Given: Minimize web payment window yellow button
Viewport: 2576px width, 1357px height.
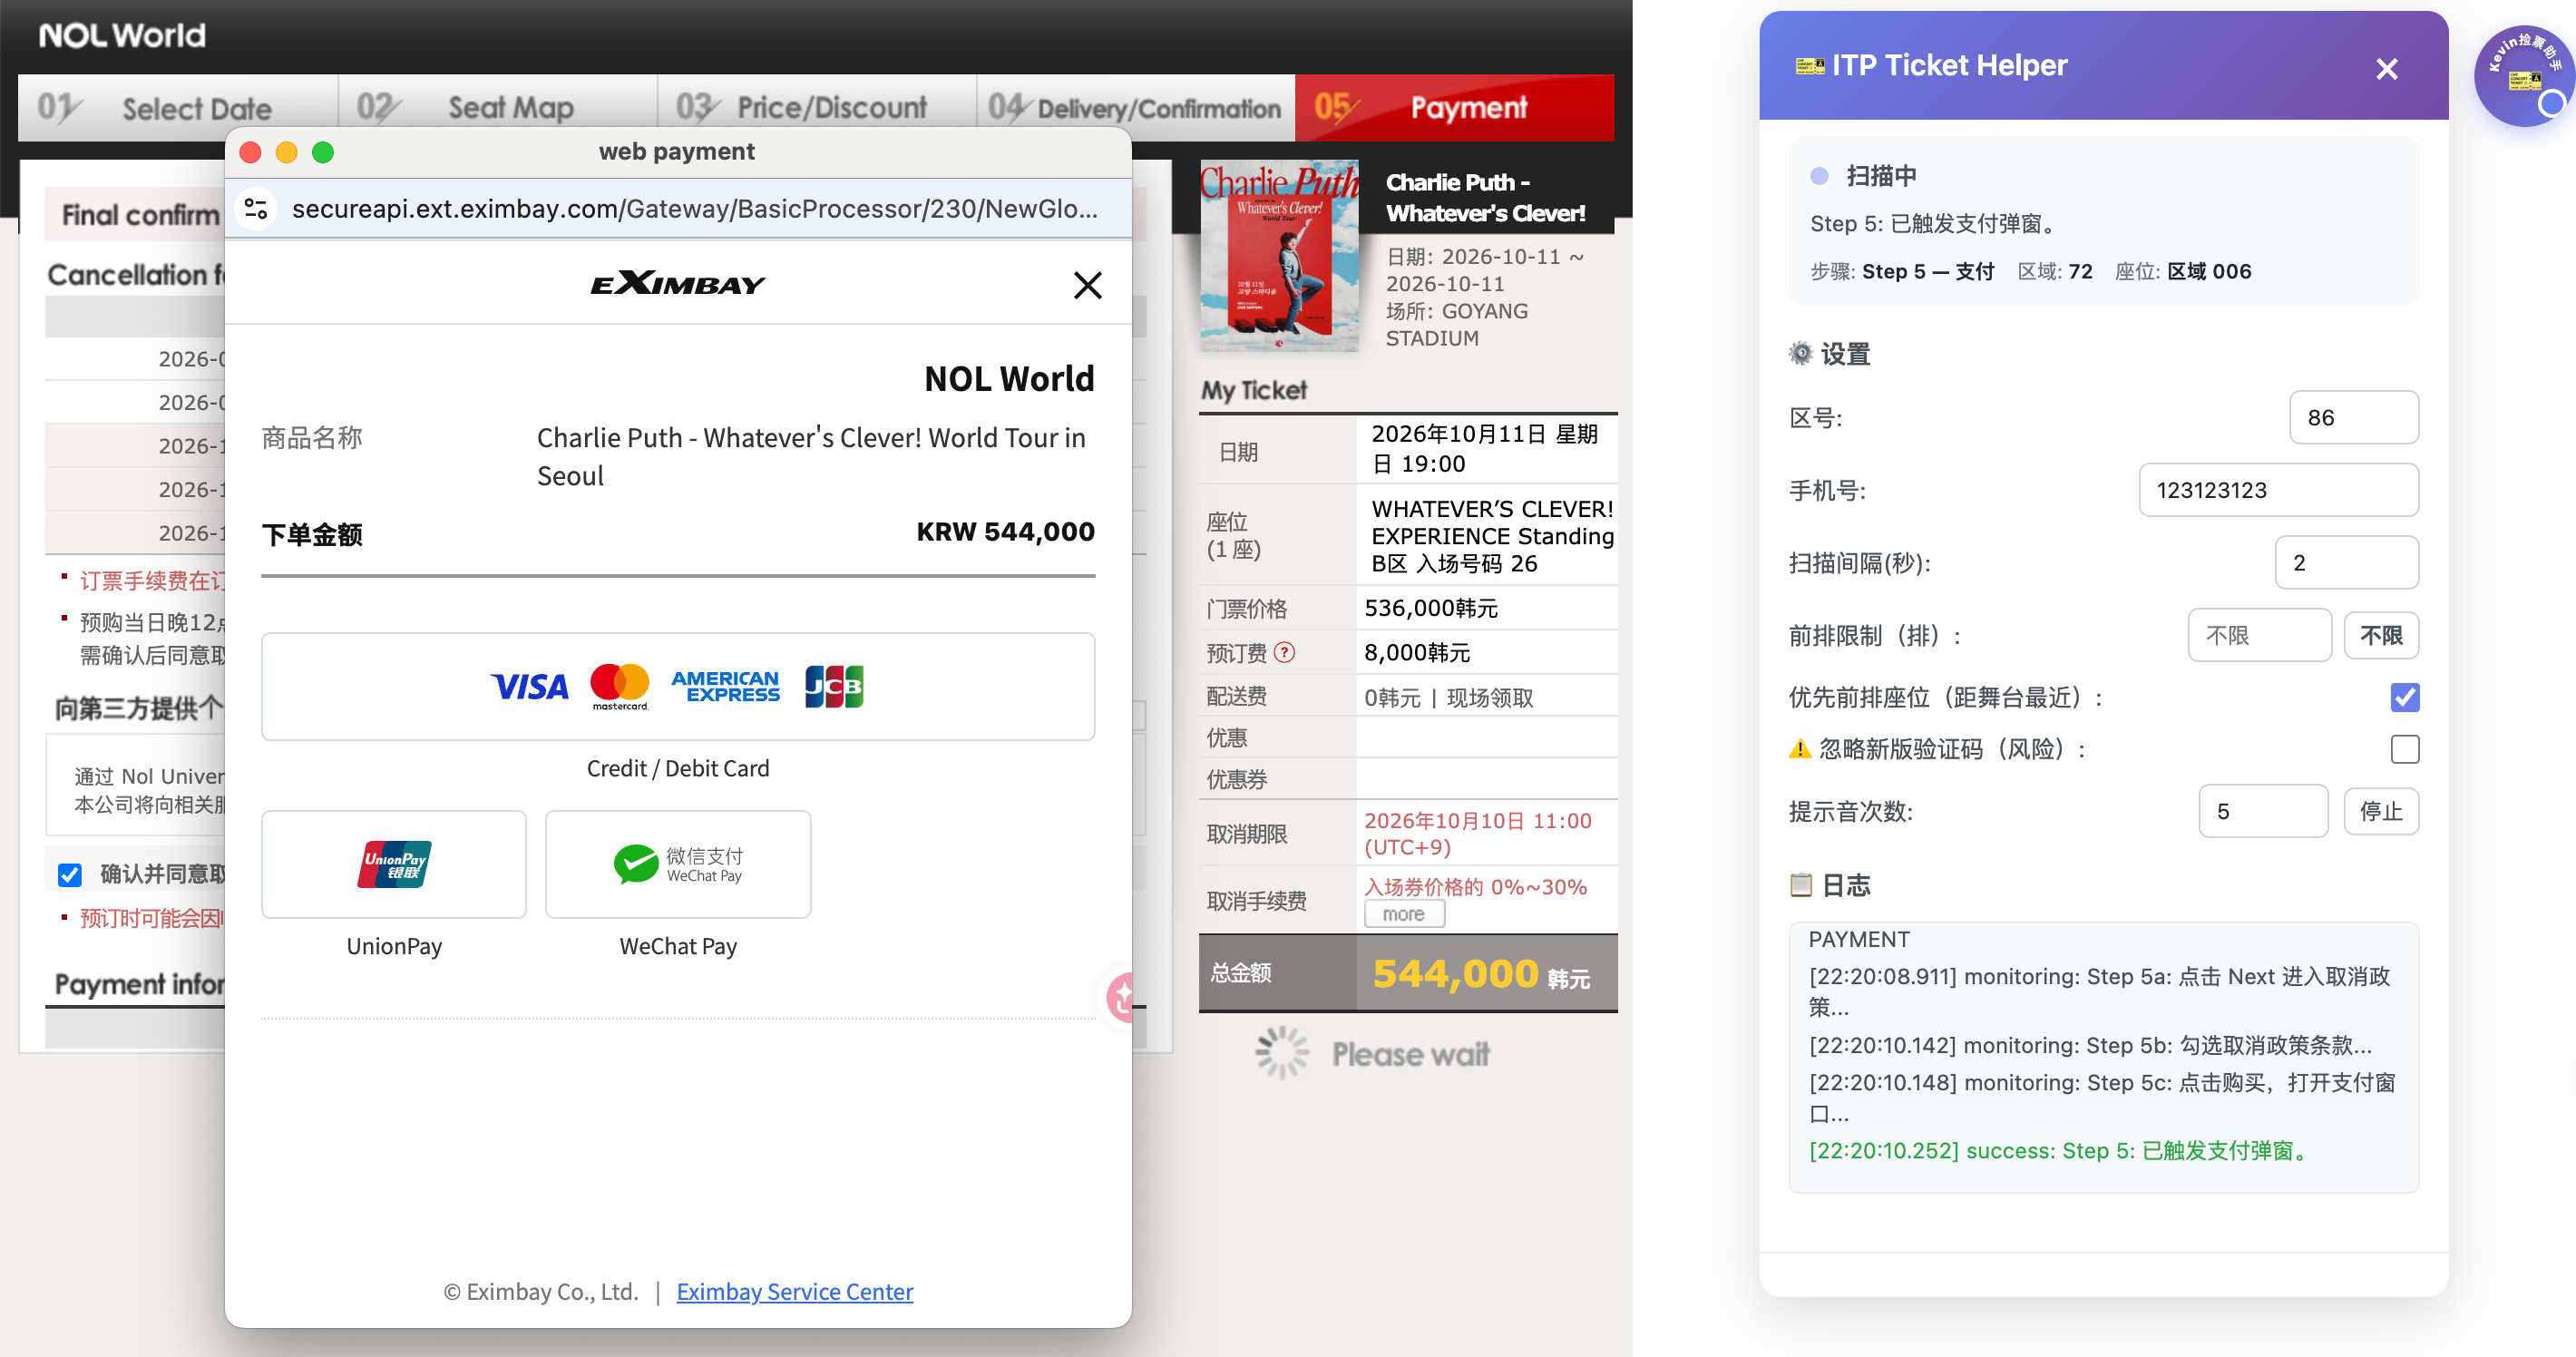Looking at the screenshot, I should coord(287,152).
